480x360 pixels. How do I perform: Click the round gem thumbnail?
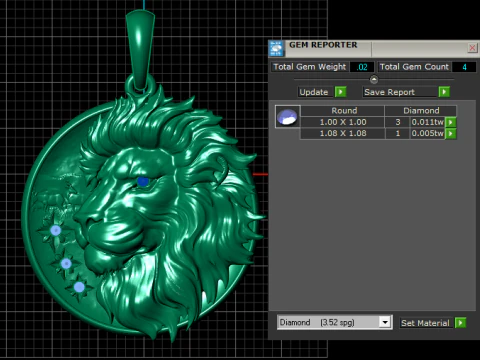click(287, 116)
